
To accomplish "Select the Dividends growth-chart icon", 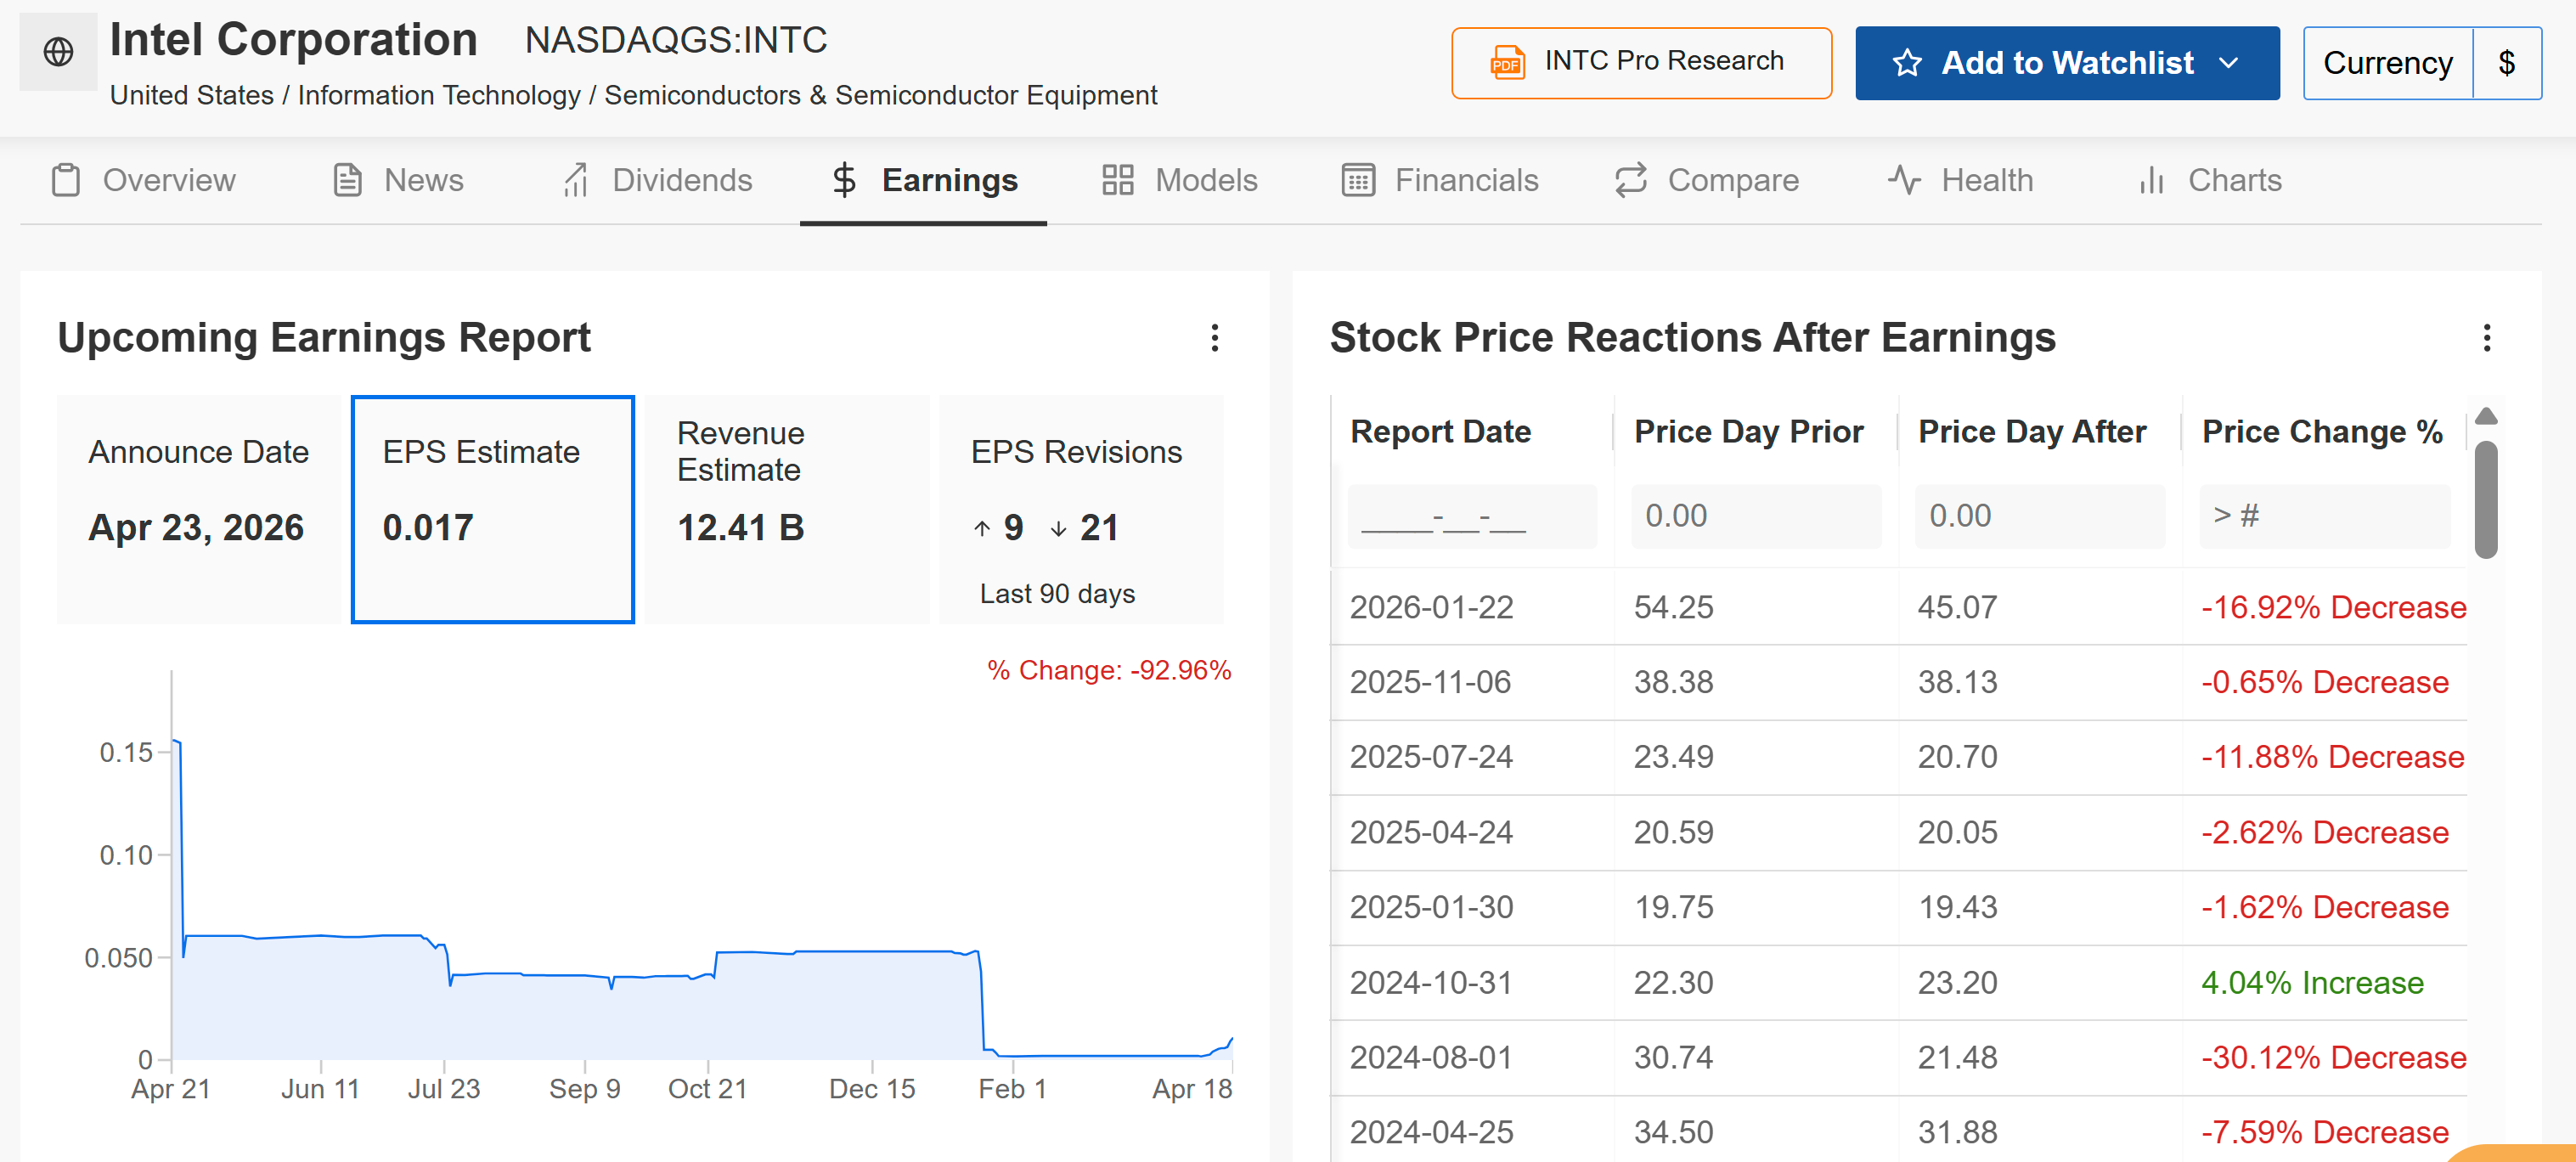I will (x=576, y=180).
